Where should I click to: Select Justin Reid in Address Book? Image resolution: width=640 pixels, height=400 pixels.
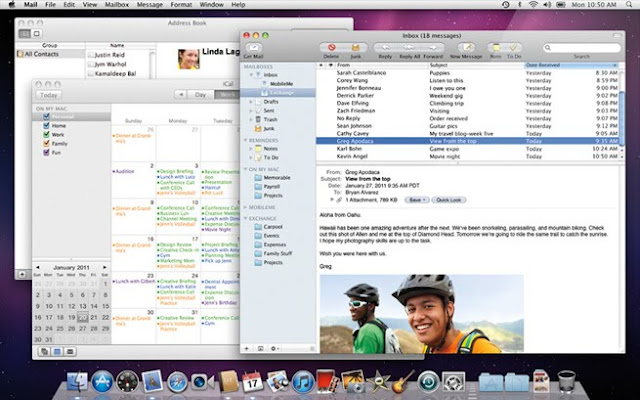click(x=110, y=55)
